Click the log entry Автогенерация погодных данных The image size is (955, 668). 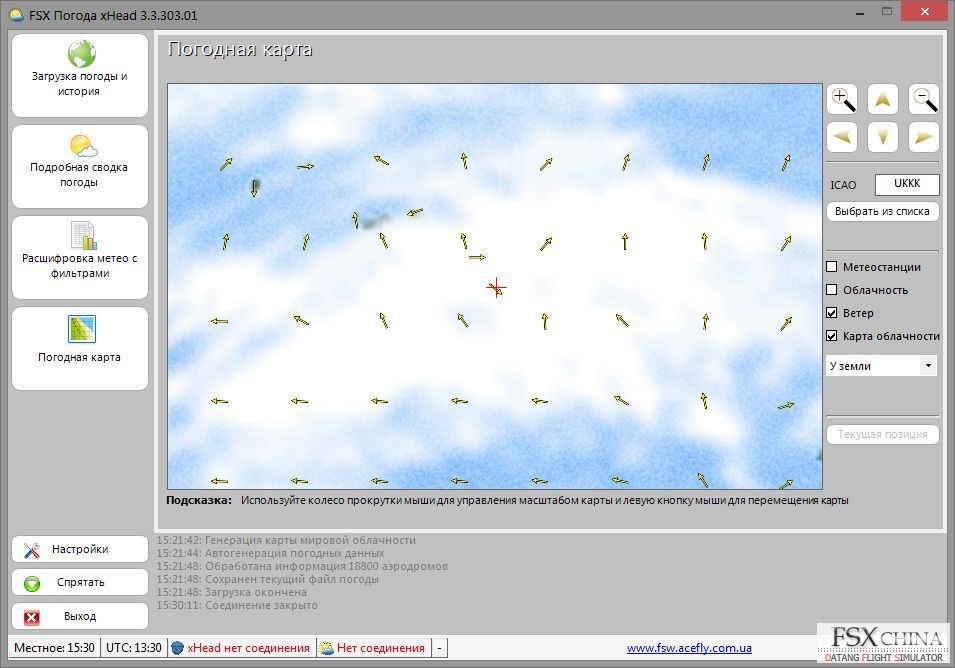pyautogui.click(x=270, y=553)
